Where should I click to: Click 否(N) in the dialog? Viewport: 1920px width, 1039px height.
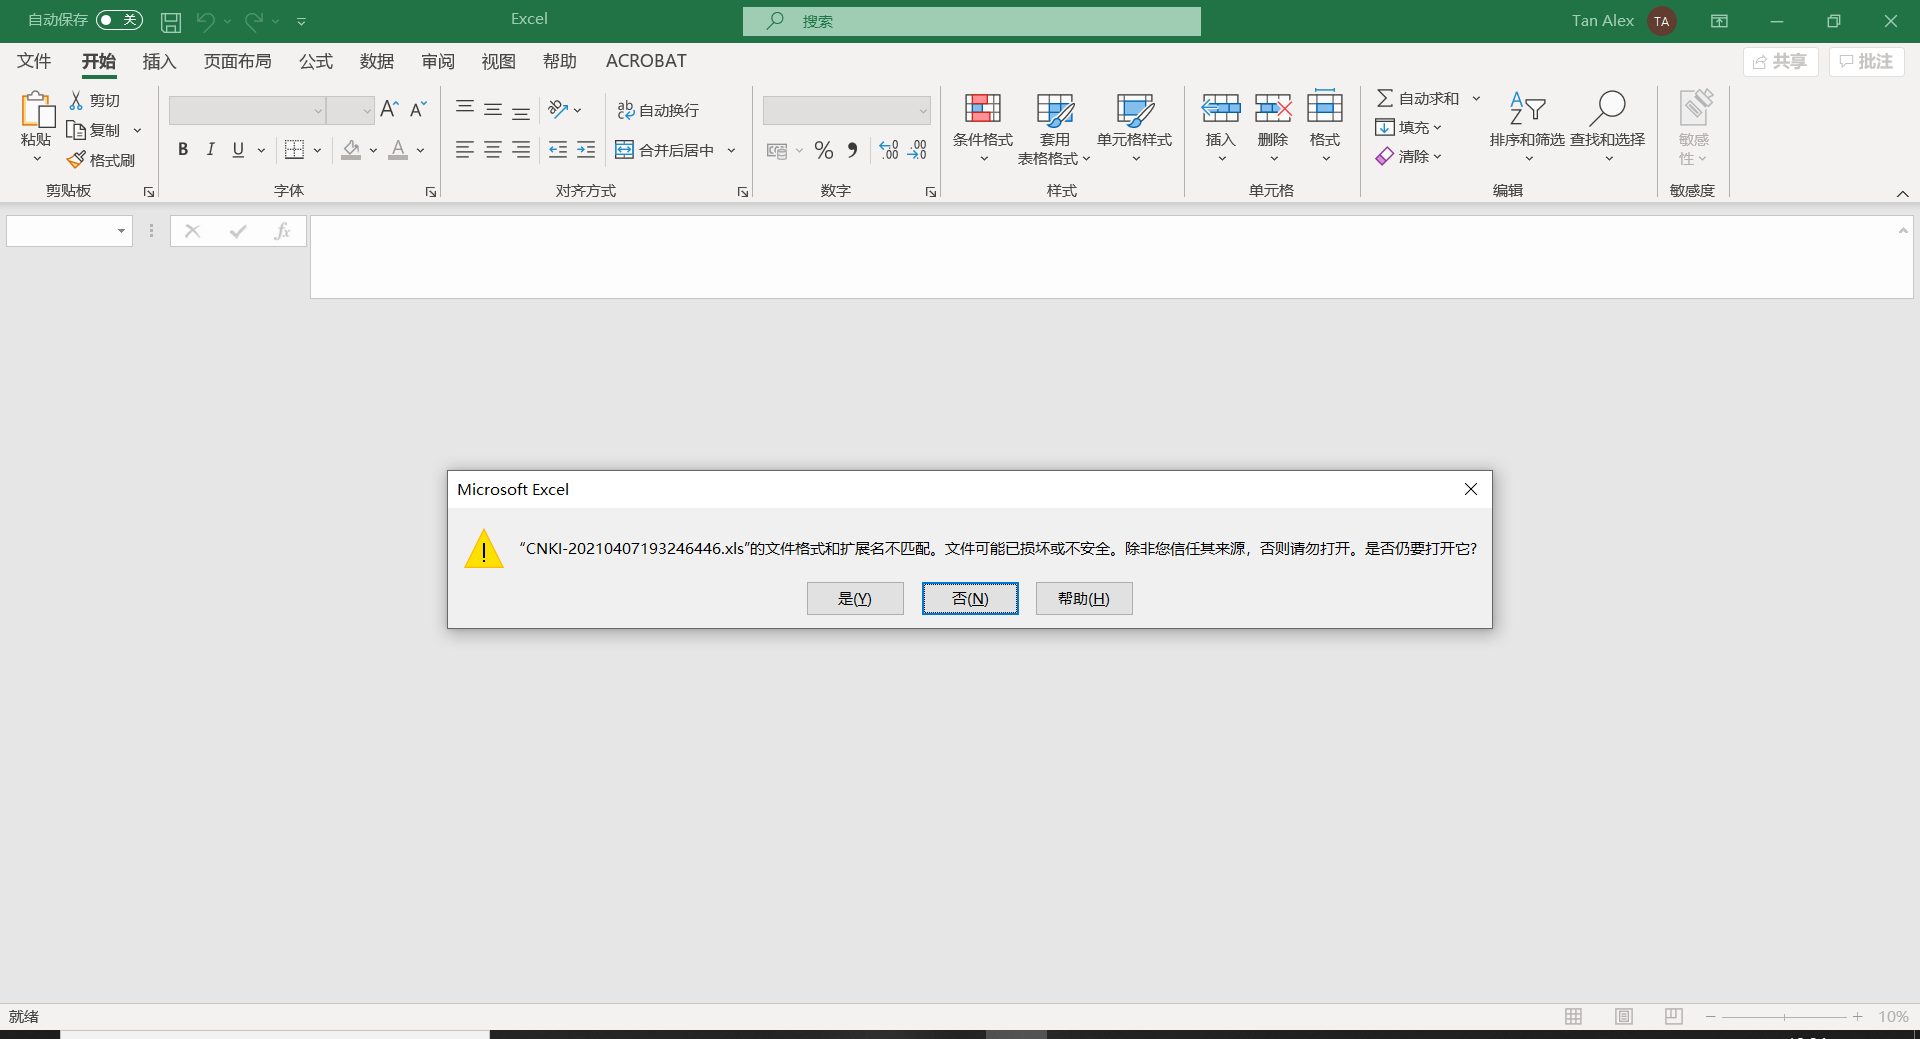970,598
